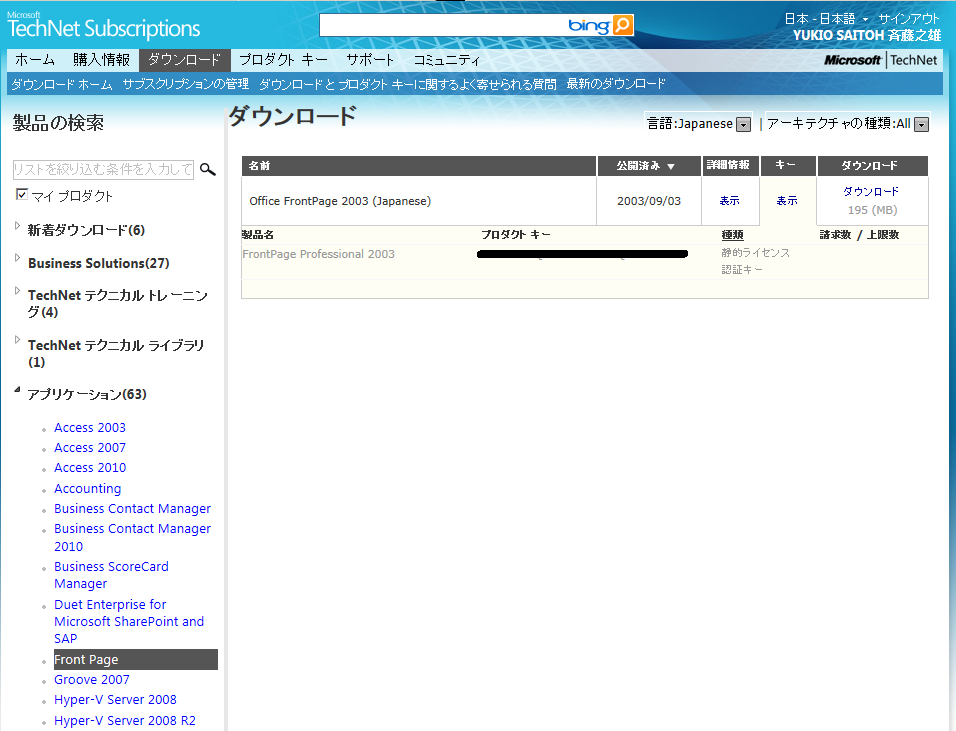Open the ダウンロード tab in top navigation
Viewport: 956px width, 731px height.
(185, 60)
